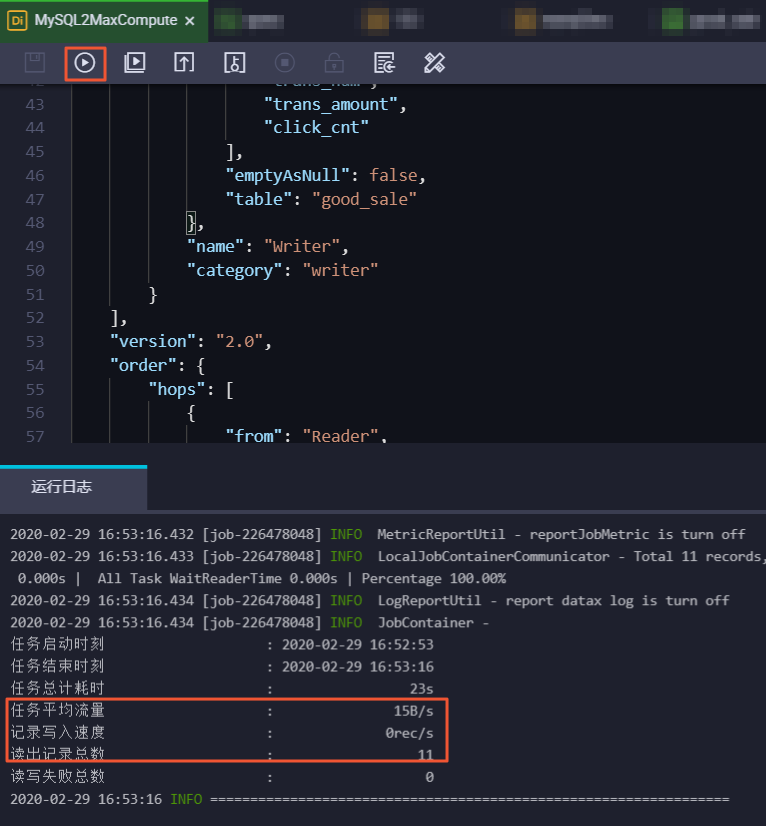Click the Stop run icon

pos(284,63)
